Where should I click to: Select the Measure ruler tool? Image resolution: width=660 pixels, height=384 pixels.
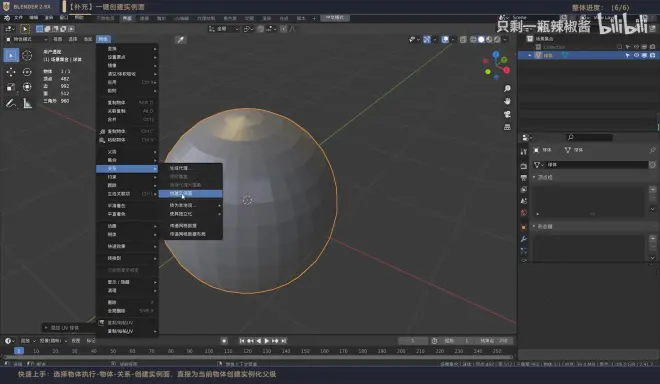[27, 103]
